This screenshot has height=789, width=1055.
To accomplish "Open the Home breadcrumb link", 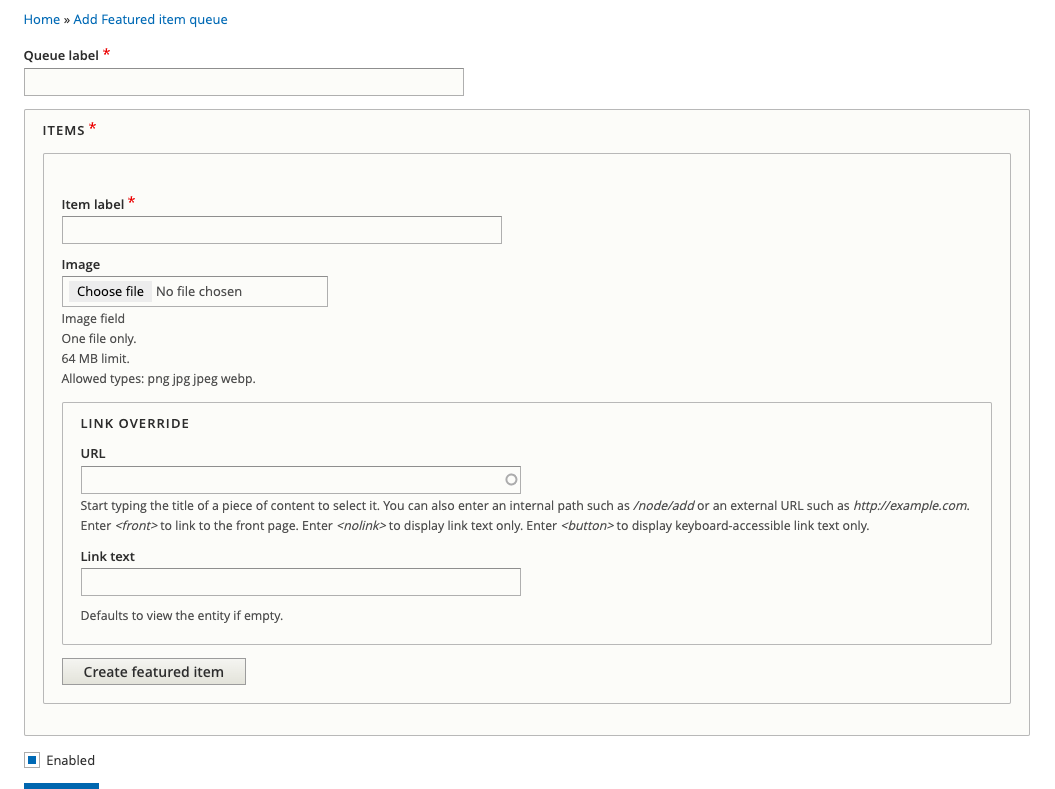I will (x=42, y=20).
